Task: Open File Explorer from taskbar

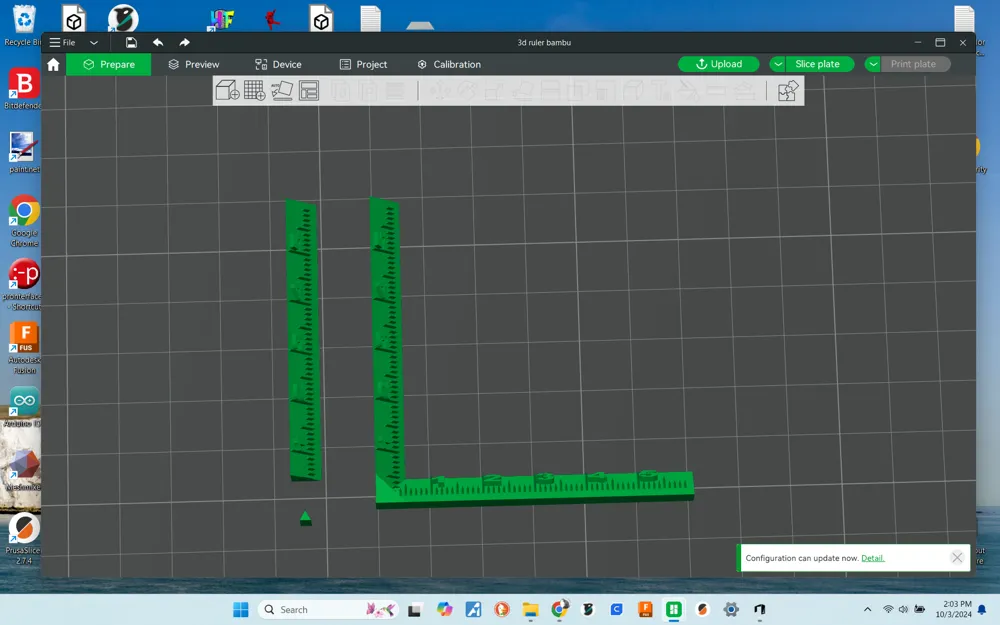Action: pyautogui.click(x=531, y=610)
